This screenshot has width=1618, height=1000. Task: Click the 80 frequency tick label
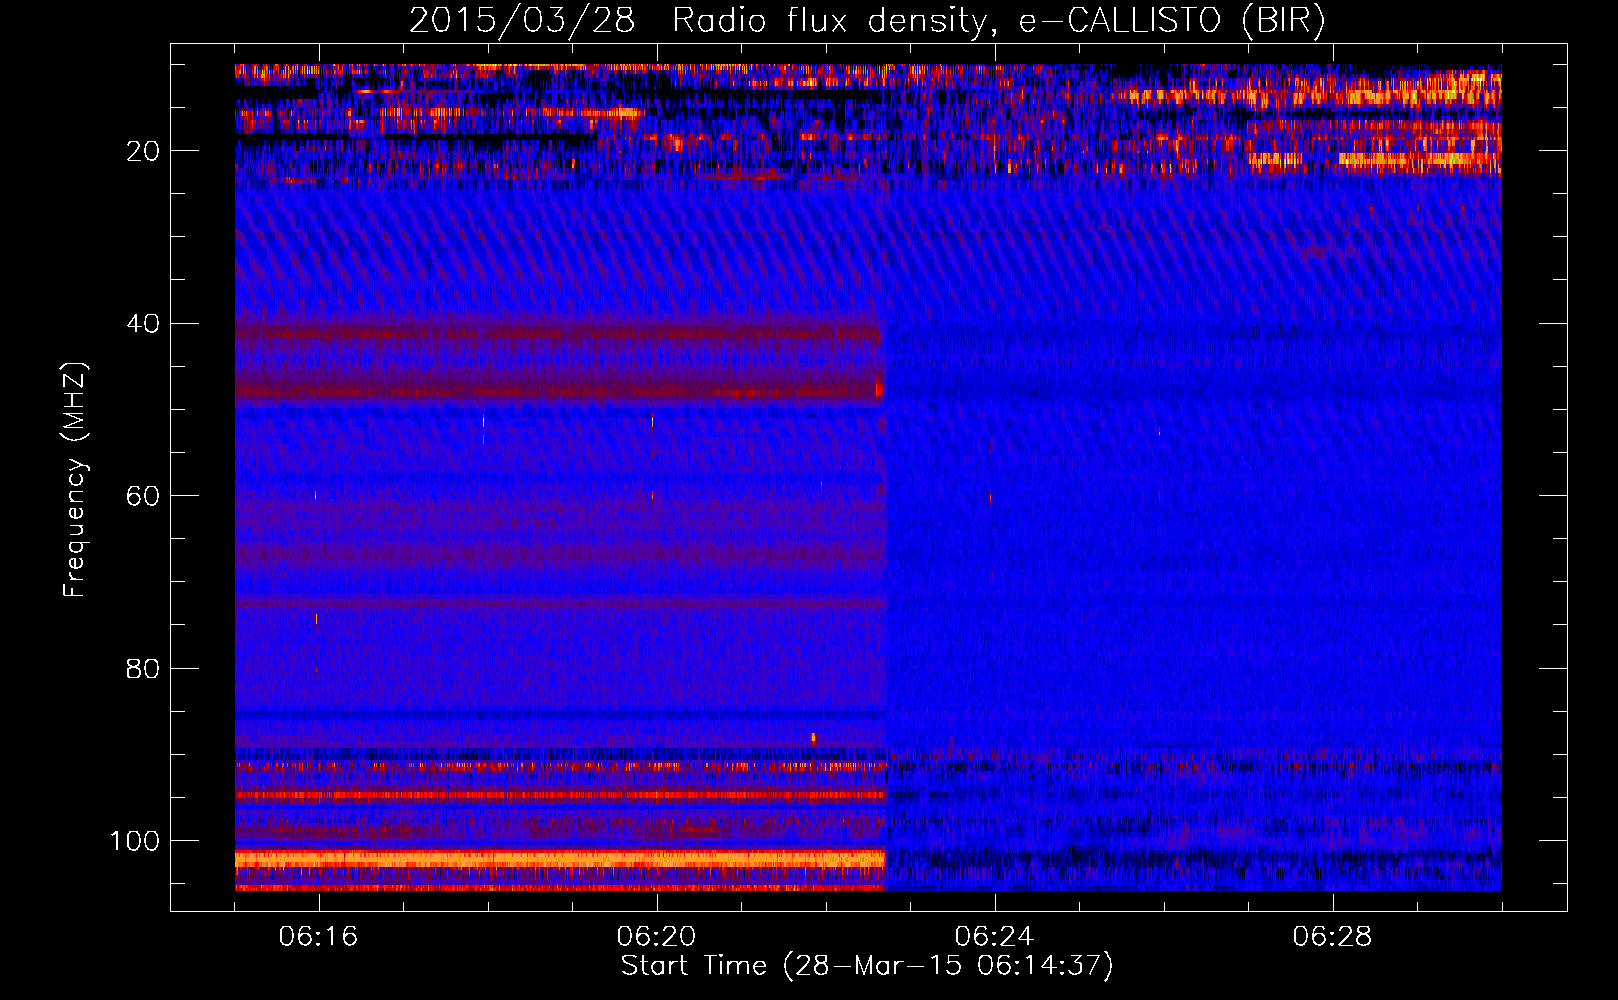tap(143, 669)
